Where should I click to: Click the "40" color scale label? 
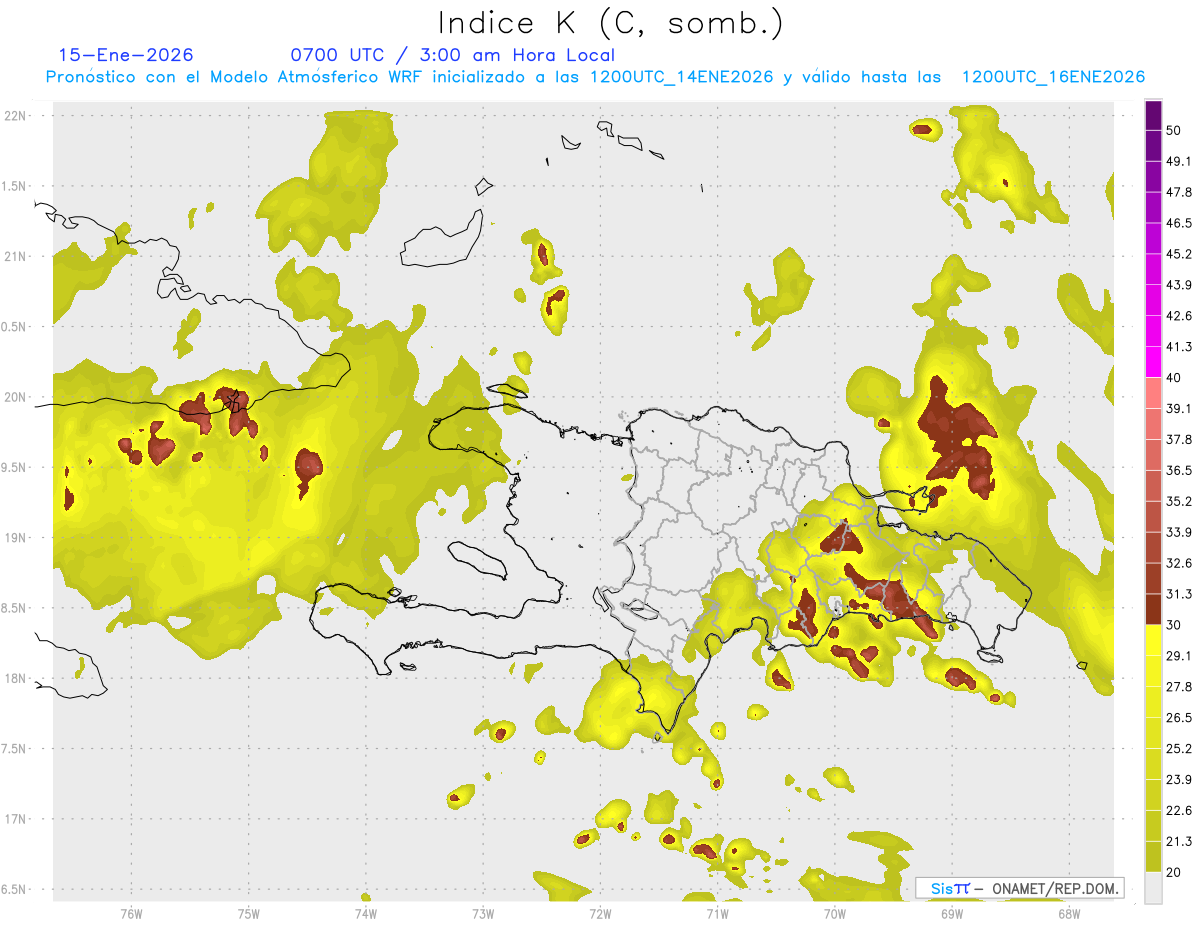tap(1174, 378)
